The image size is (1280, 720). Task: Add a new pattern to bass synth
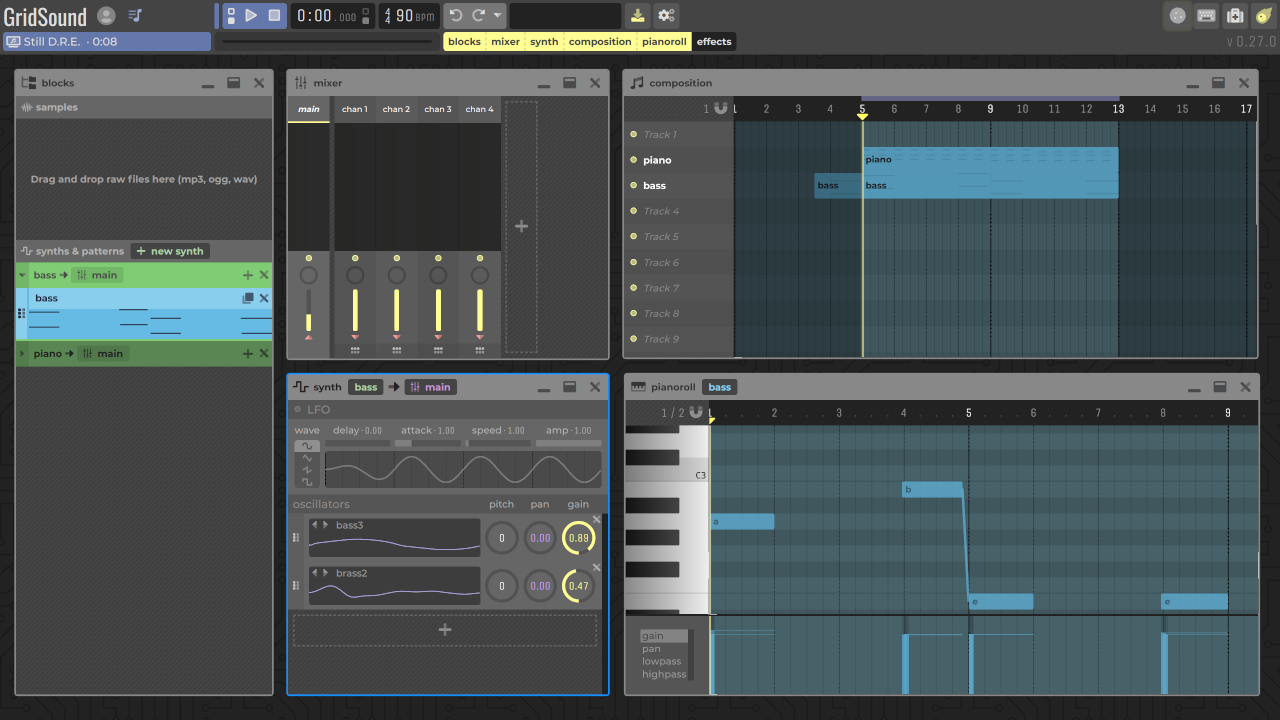(x=248, y=275)
